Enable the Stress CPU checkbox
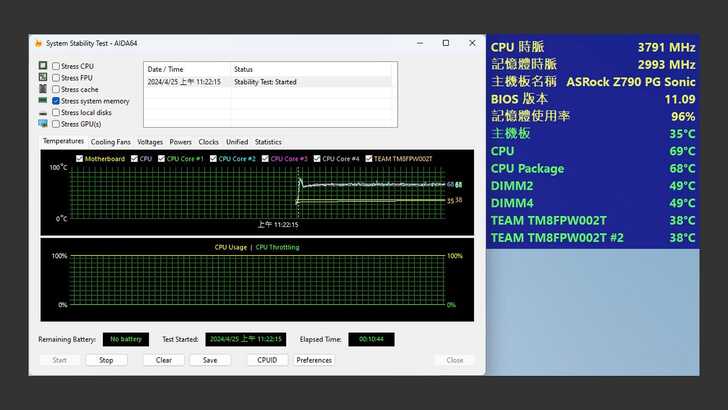The image size is (728, 410). coord(56,66)
